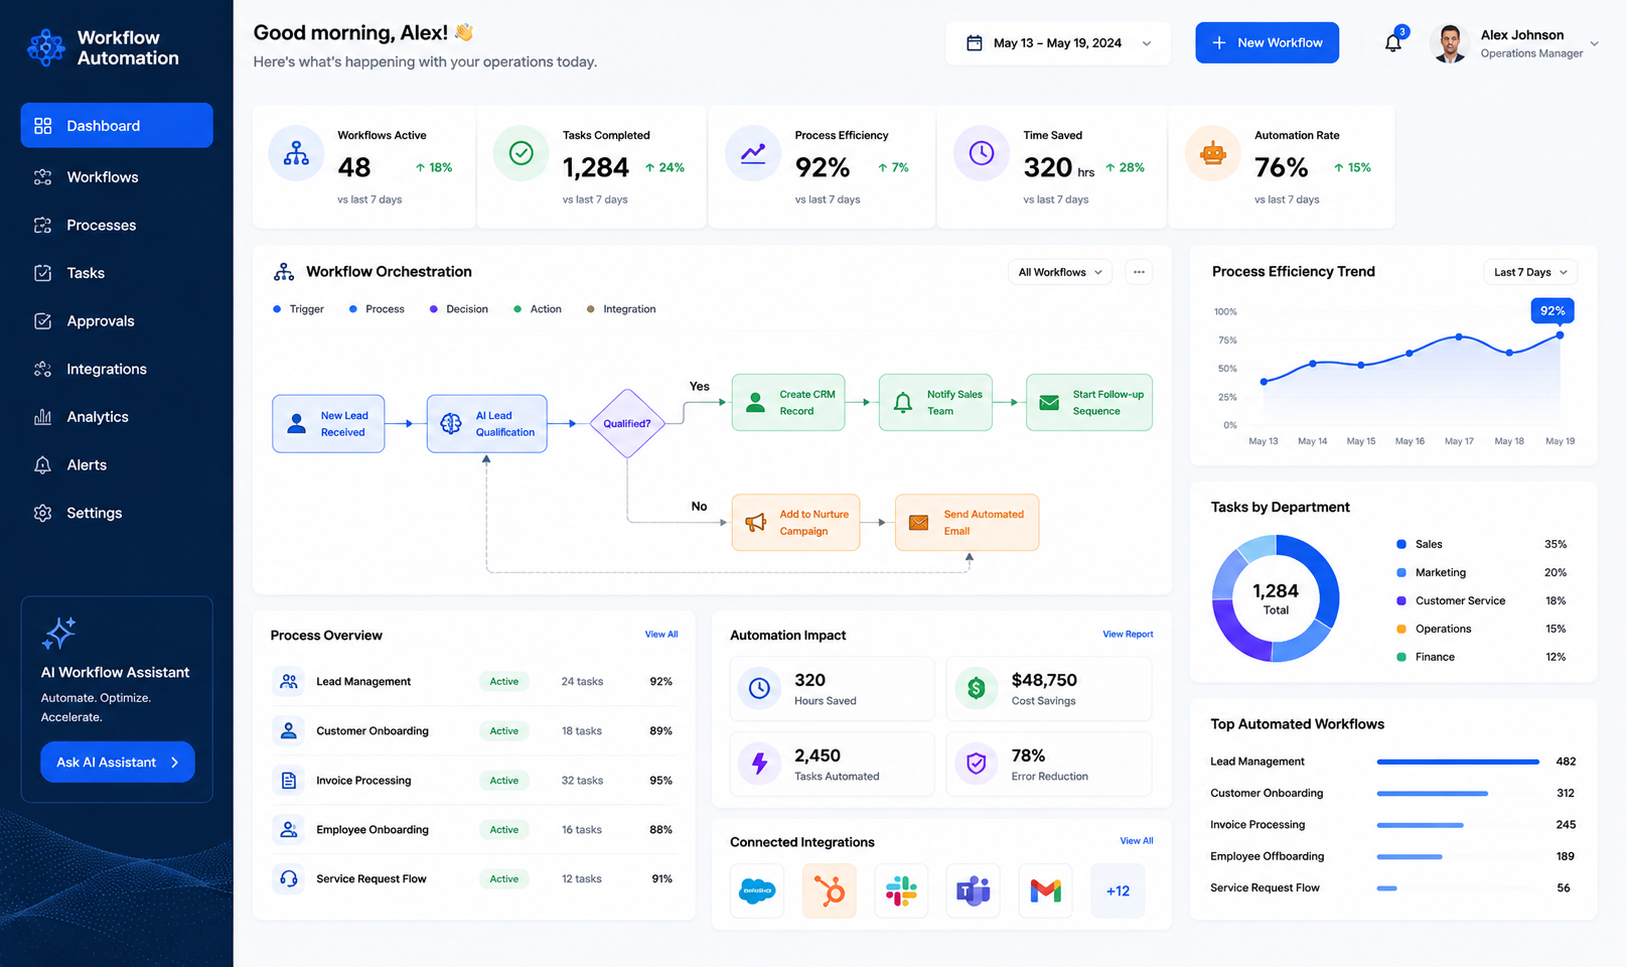The image size is (1627, 967).
Task: Click the Lead Management row icon
Action: click(288, 681)
